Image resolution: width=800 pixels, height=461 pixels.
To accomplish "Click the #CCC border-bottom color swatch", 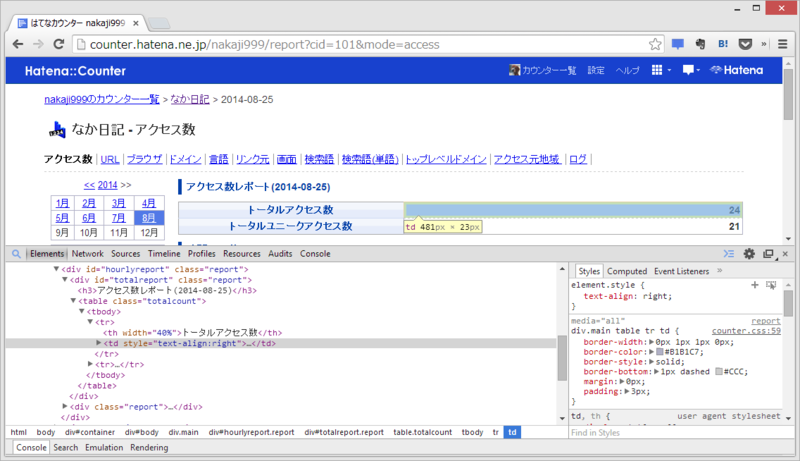I will 718,372.
